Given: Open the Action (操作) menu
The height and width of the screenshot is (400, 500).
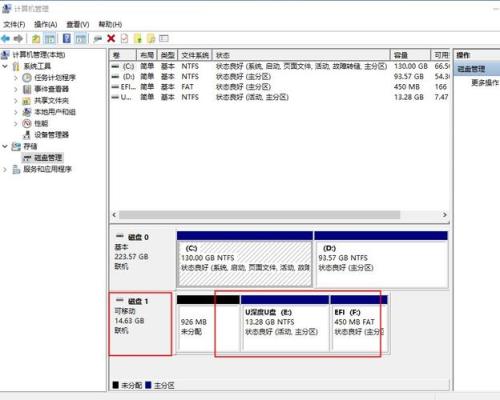Looking at the screenshot, I should point(46,24).
